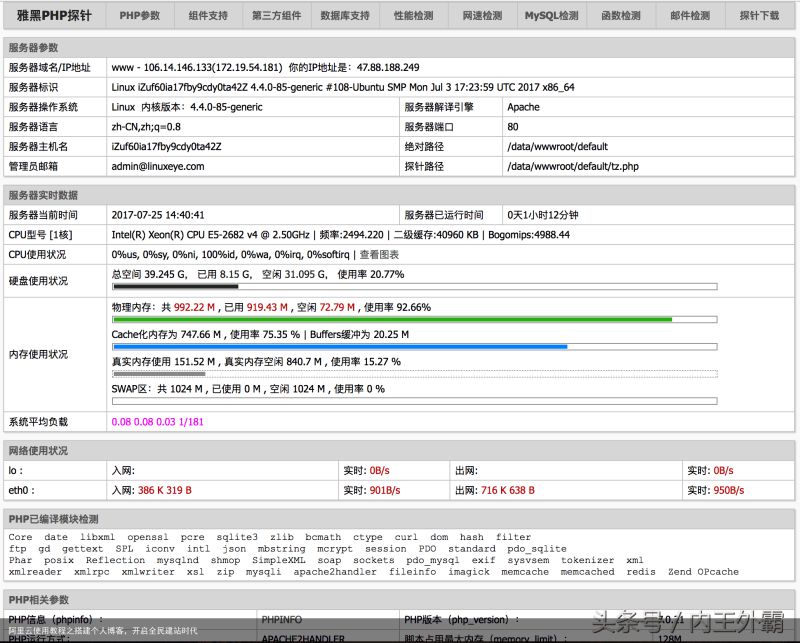Select the 数据库支持 tab
Image resolution: width=800 pixels, height=643 pixels.
click(345, 16)
